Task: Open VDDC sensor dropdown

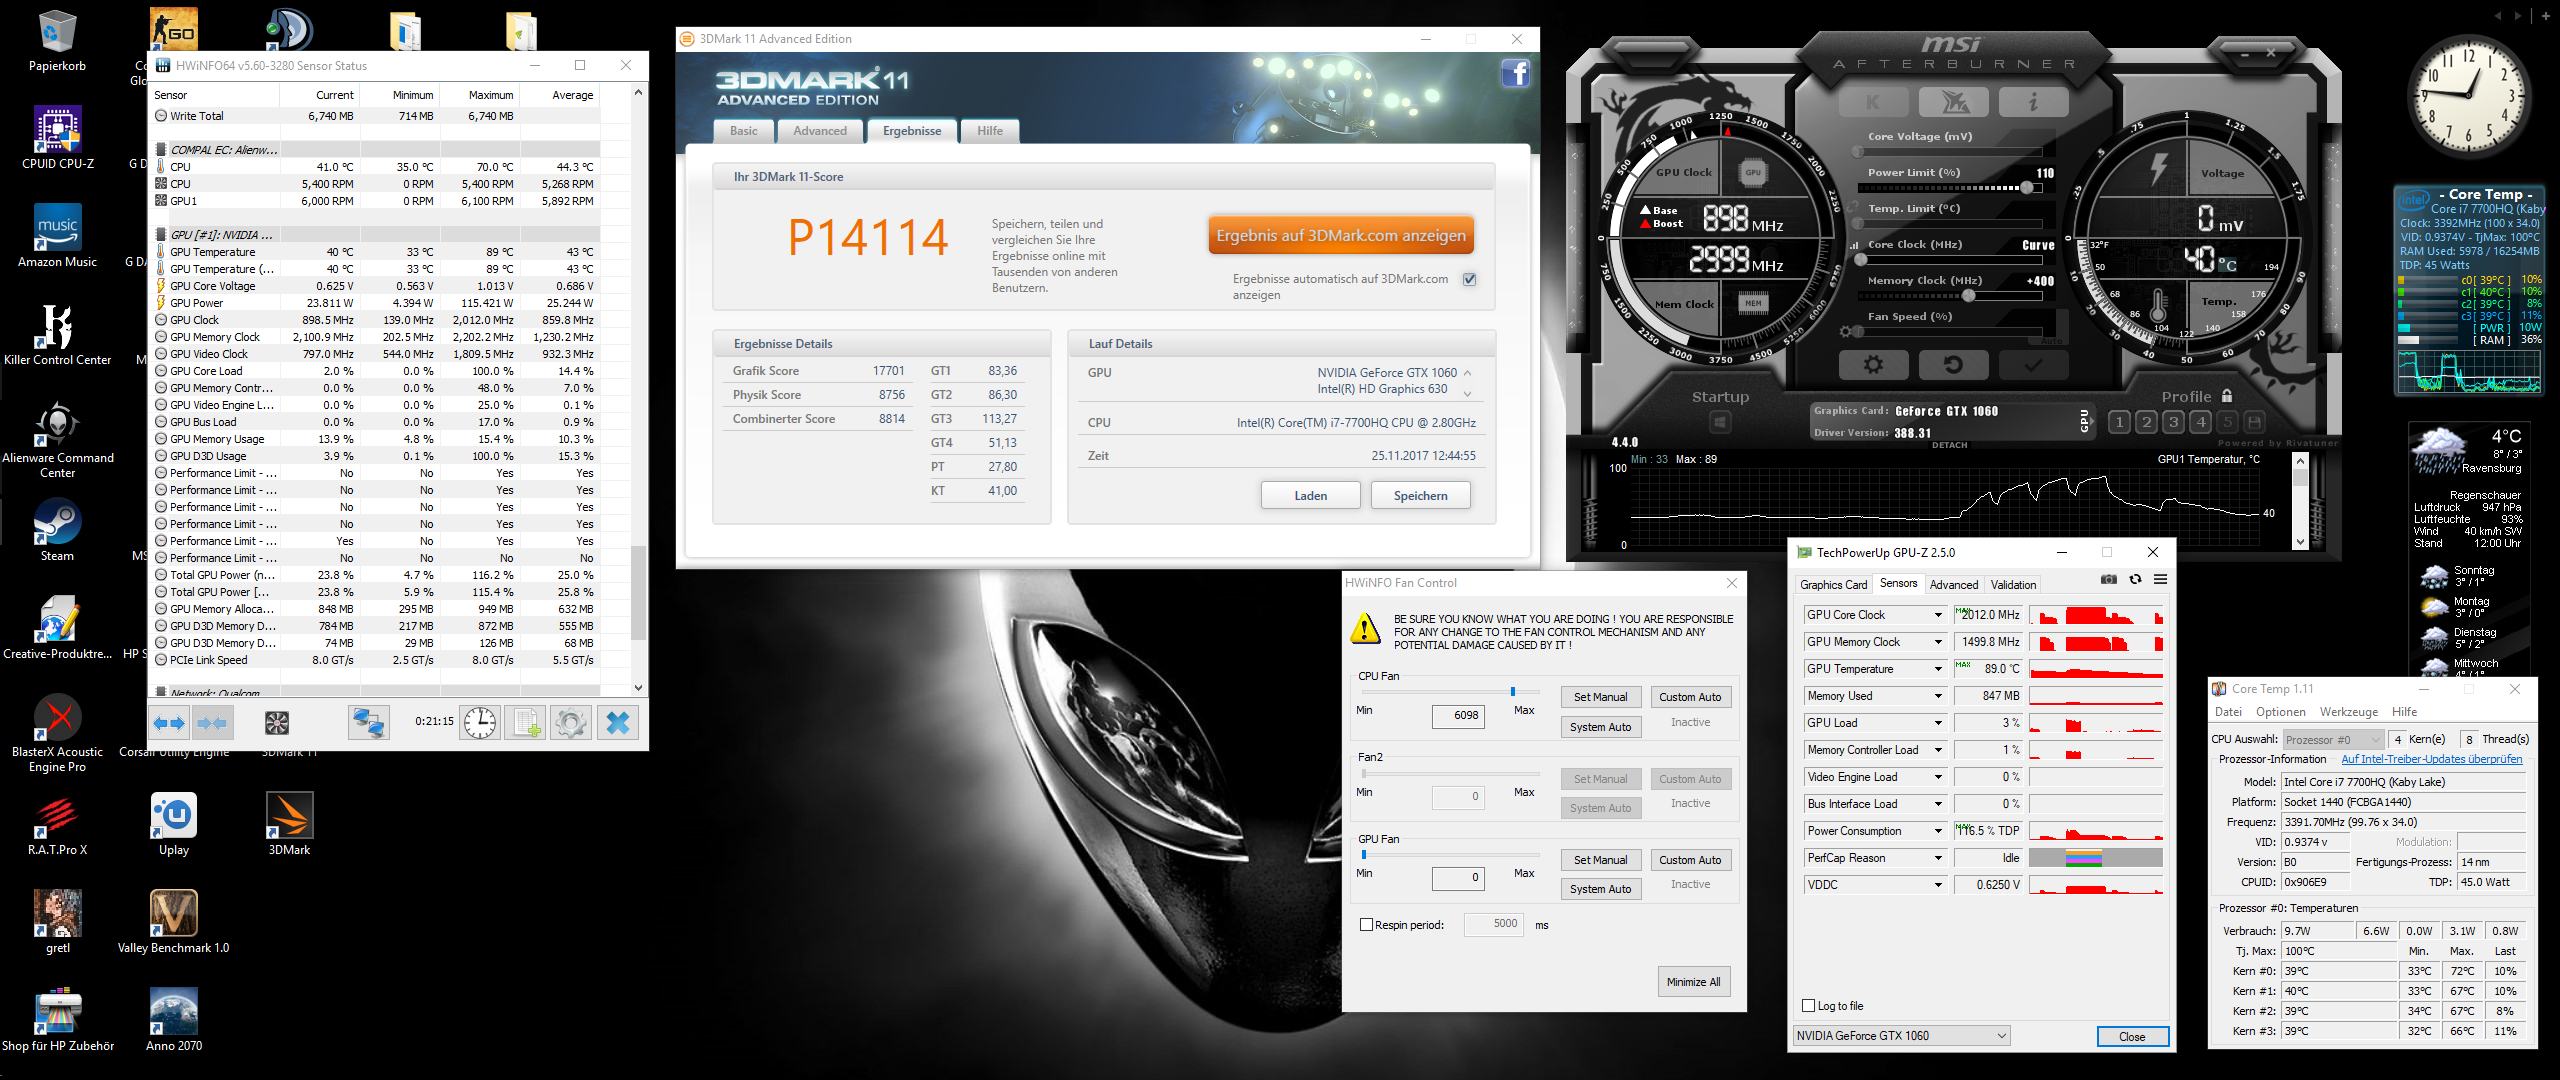Action: click(1937, 885)
